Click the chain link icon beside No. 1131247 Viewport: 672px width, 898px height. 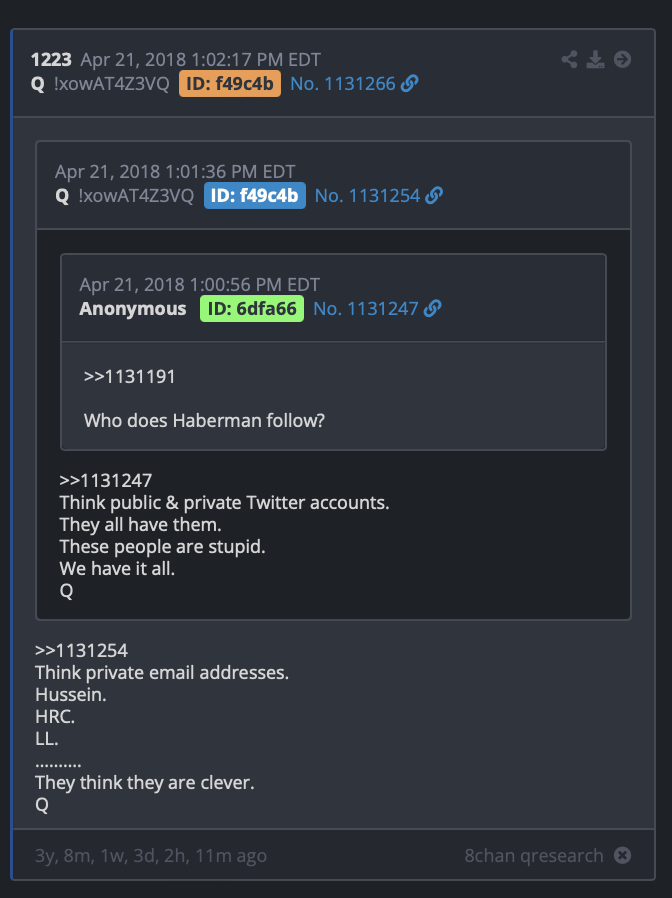pos(433,309)
